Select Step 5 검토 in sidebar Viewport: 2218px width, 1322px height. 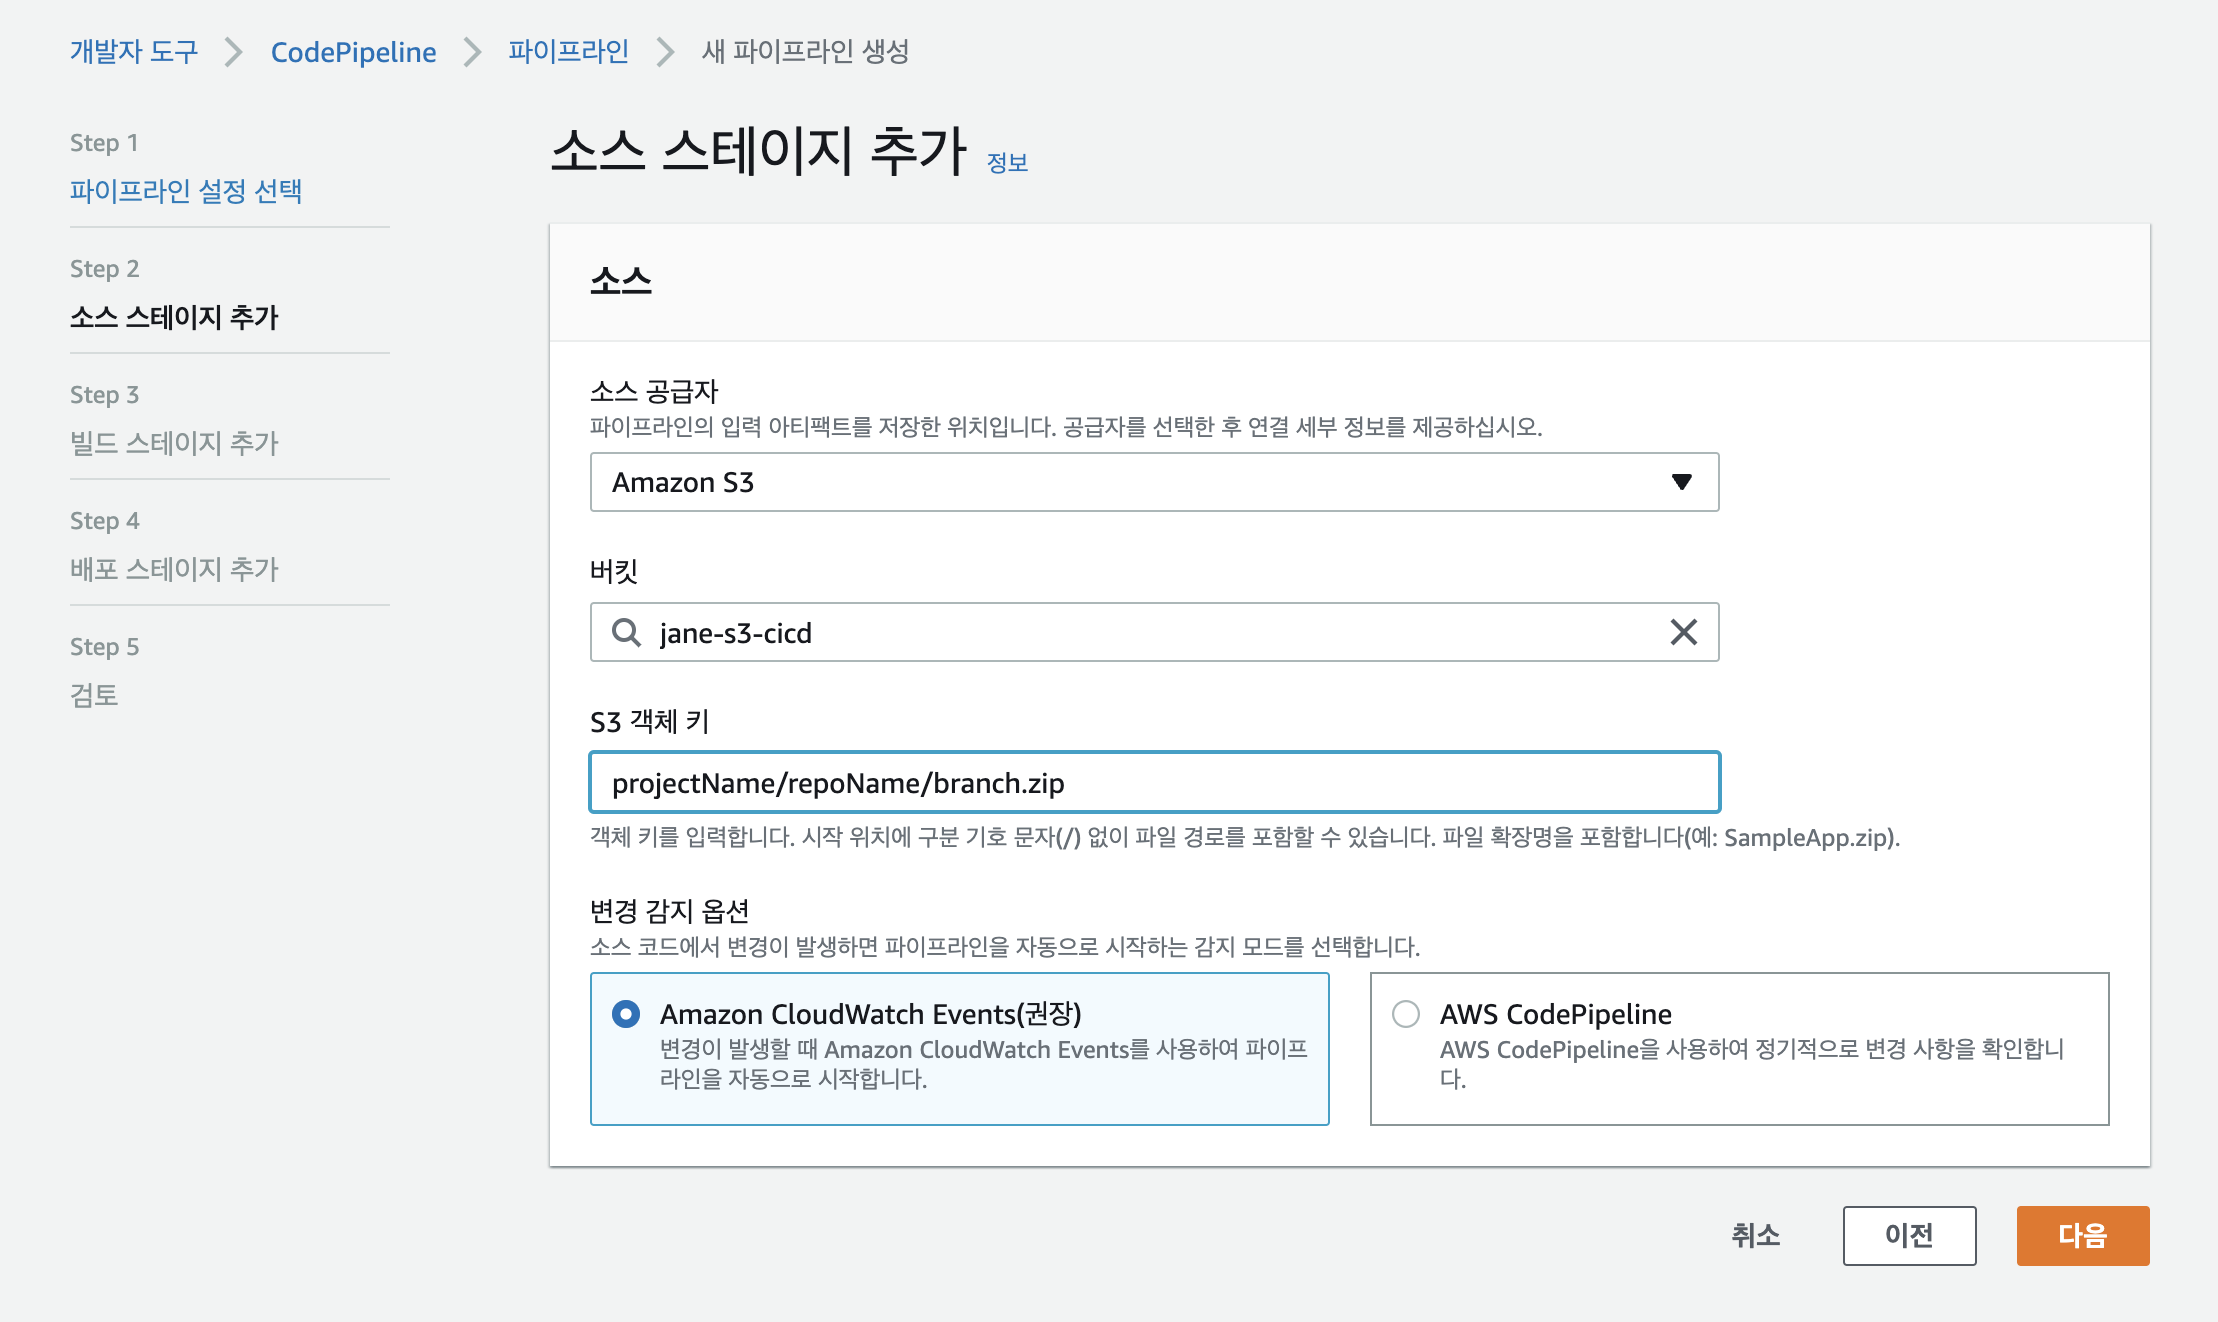94,695
